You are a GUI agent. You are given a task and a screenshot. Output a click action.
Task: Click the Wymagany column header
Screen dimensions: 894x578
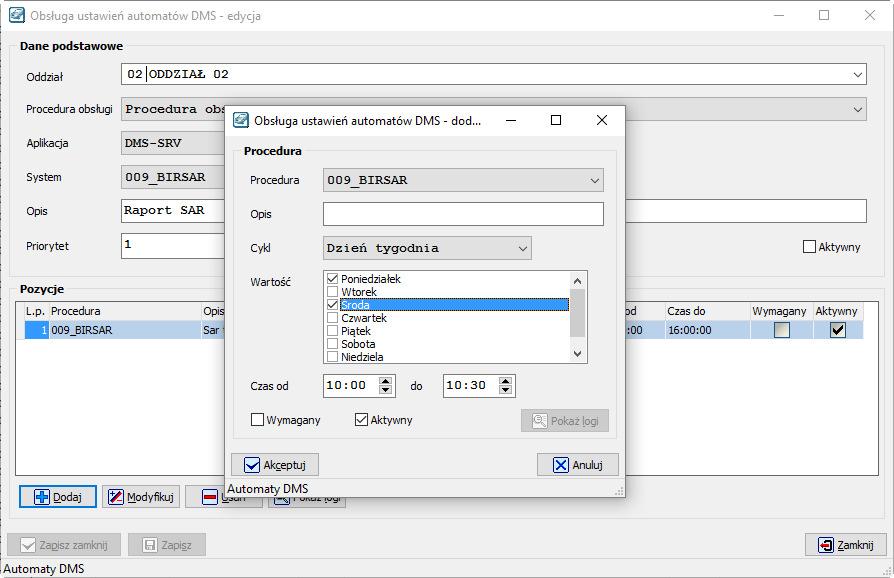pyautogui.click(x=779, y=311)
